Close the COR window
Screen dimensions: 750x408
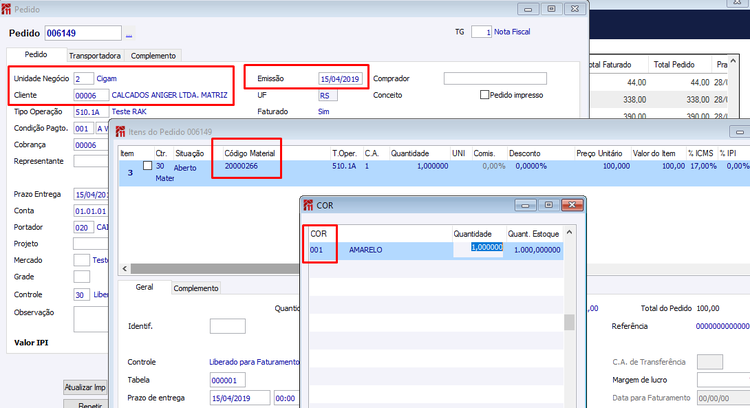pyautogui.click(x=572, y=205)
